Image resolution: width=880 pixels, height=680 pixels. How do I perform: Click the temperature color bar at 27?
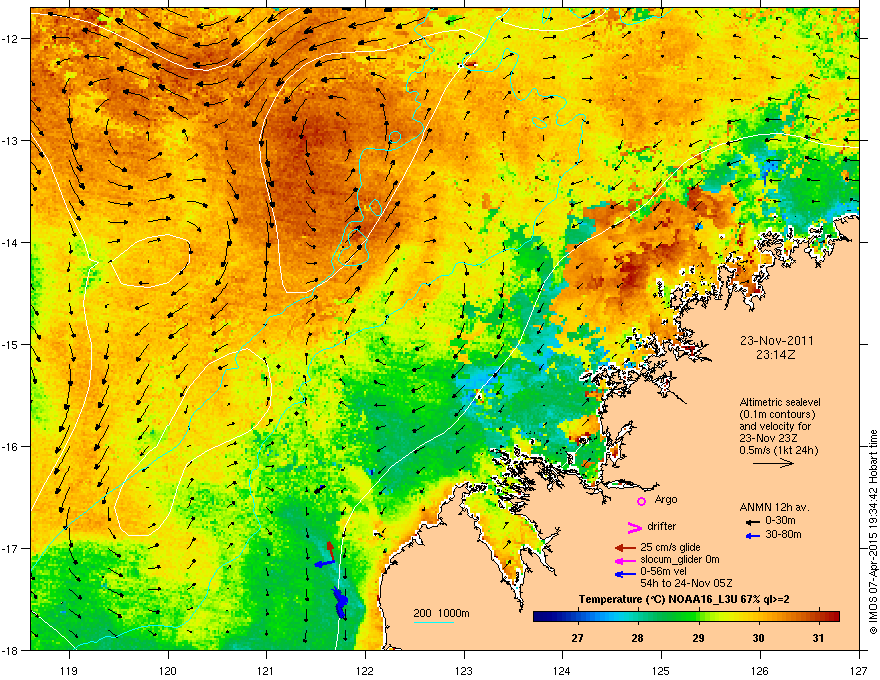[x=578, y=617]
